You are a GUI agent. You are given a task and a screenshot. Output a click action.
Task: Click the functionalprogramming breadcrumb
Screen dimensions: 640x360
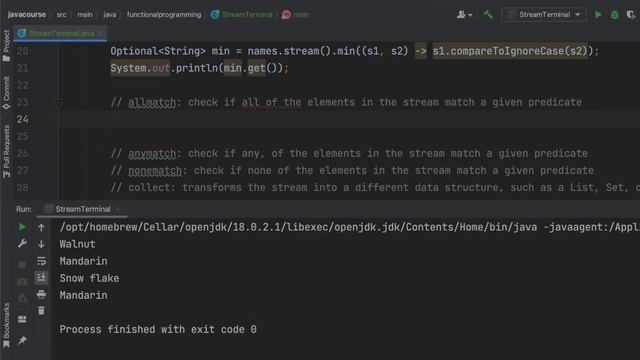pos(164,15)
